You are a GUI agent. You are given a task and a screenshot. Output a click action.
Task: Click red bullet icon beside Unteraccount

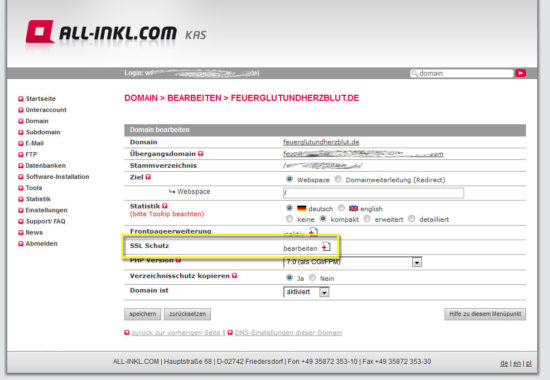[21, 110]
